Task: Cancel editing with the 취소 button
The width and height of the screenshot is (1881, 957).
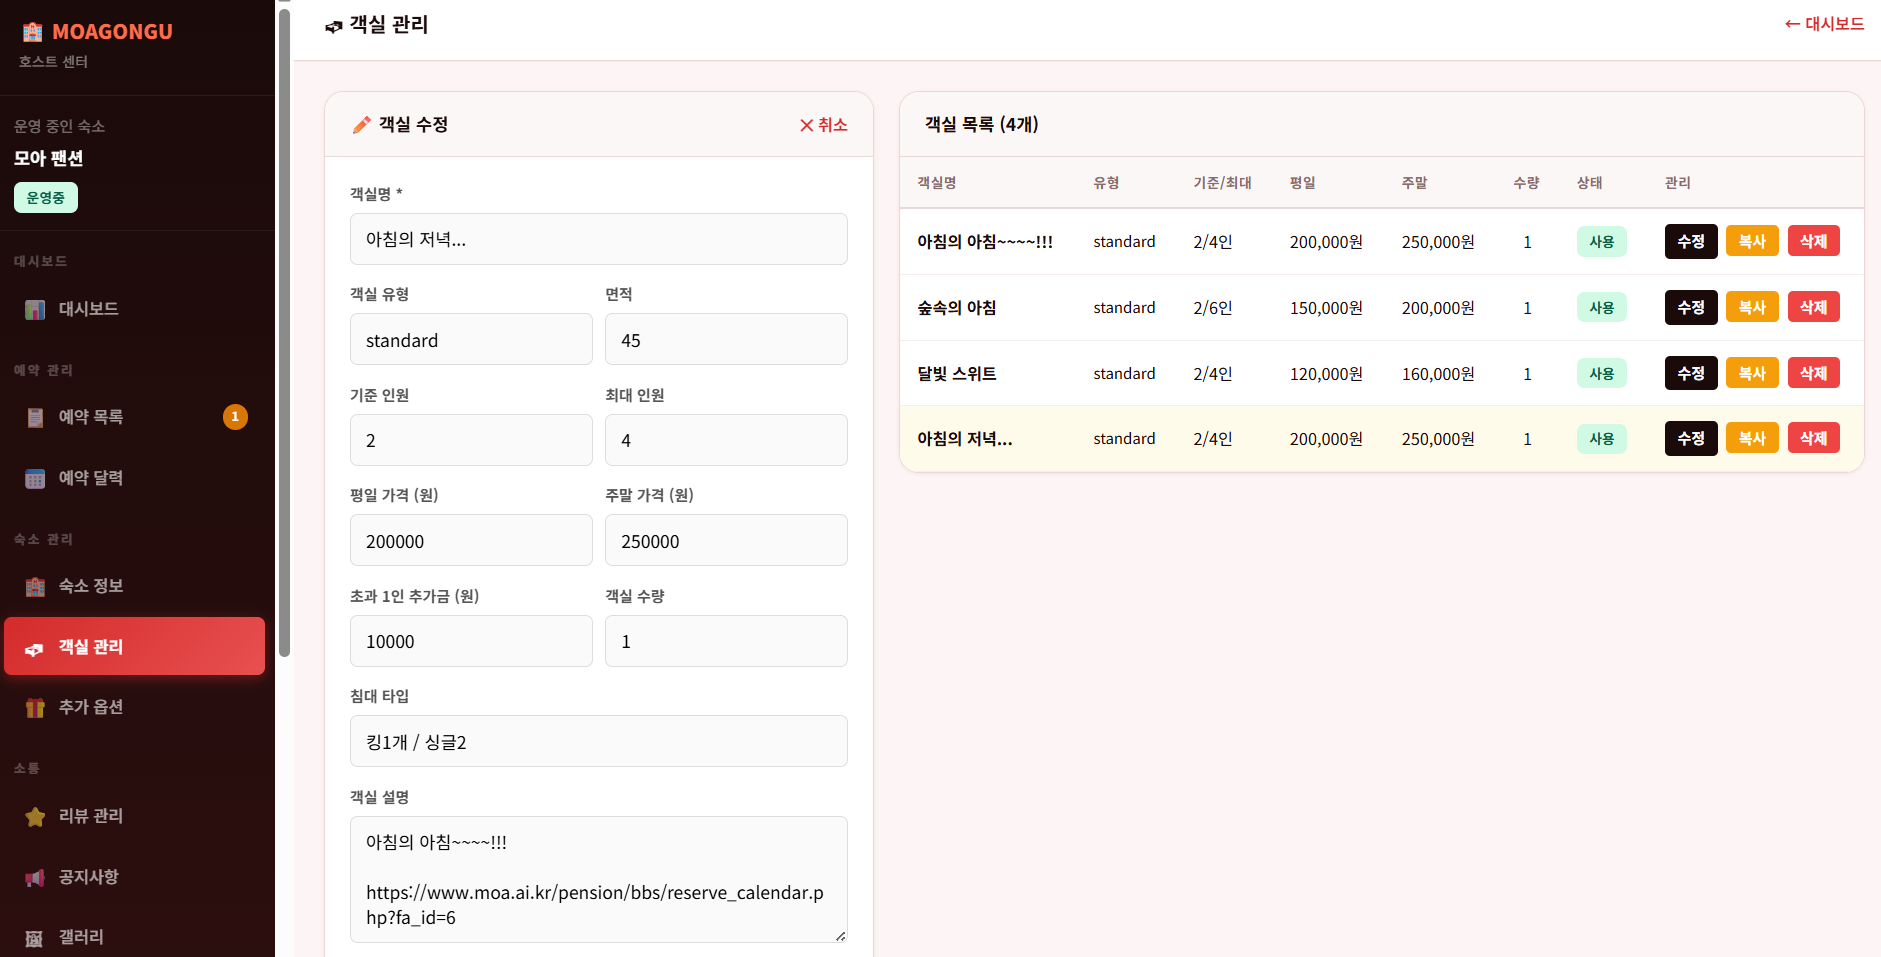Action: [x=823, y=125]
